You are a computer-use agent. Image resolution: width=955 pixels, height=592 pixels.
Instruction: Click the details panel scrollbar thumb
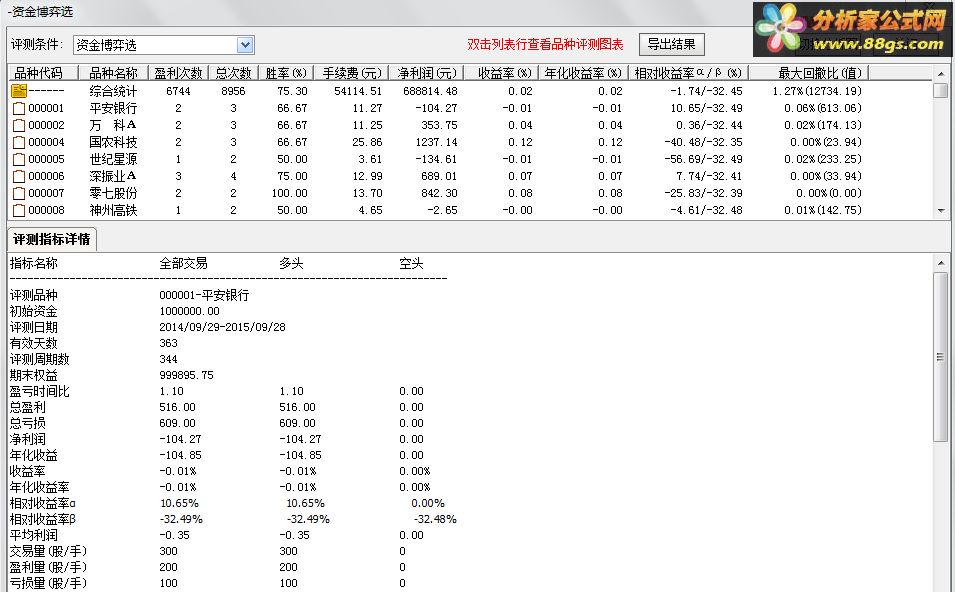coord(941,357)
